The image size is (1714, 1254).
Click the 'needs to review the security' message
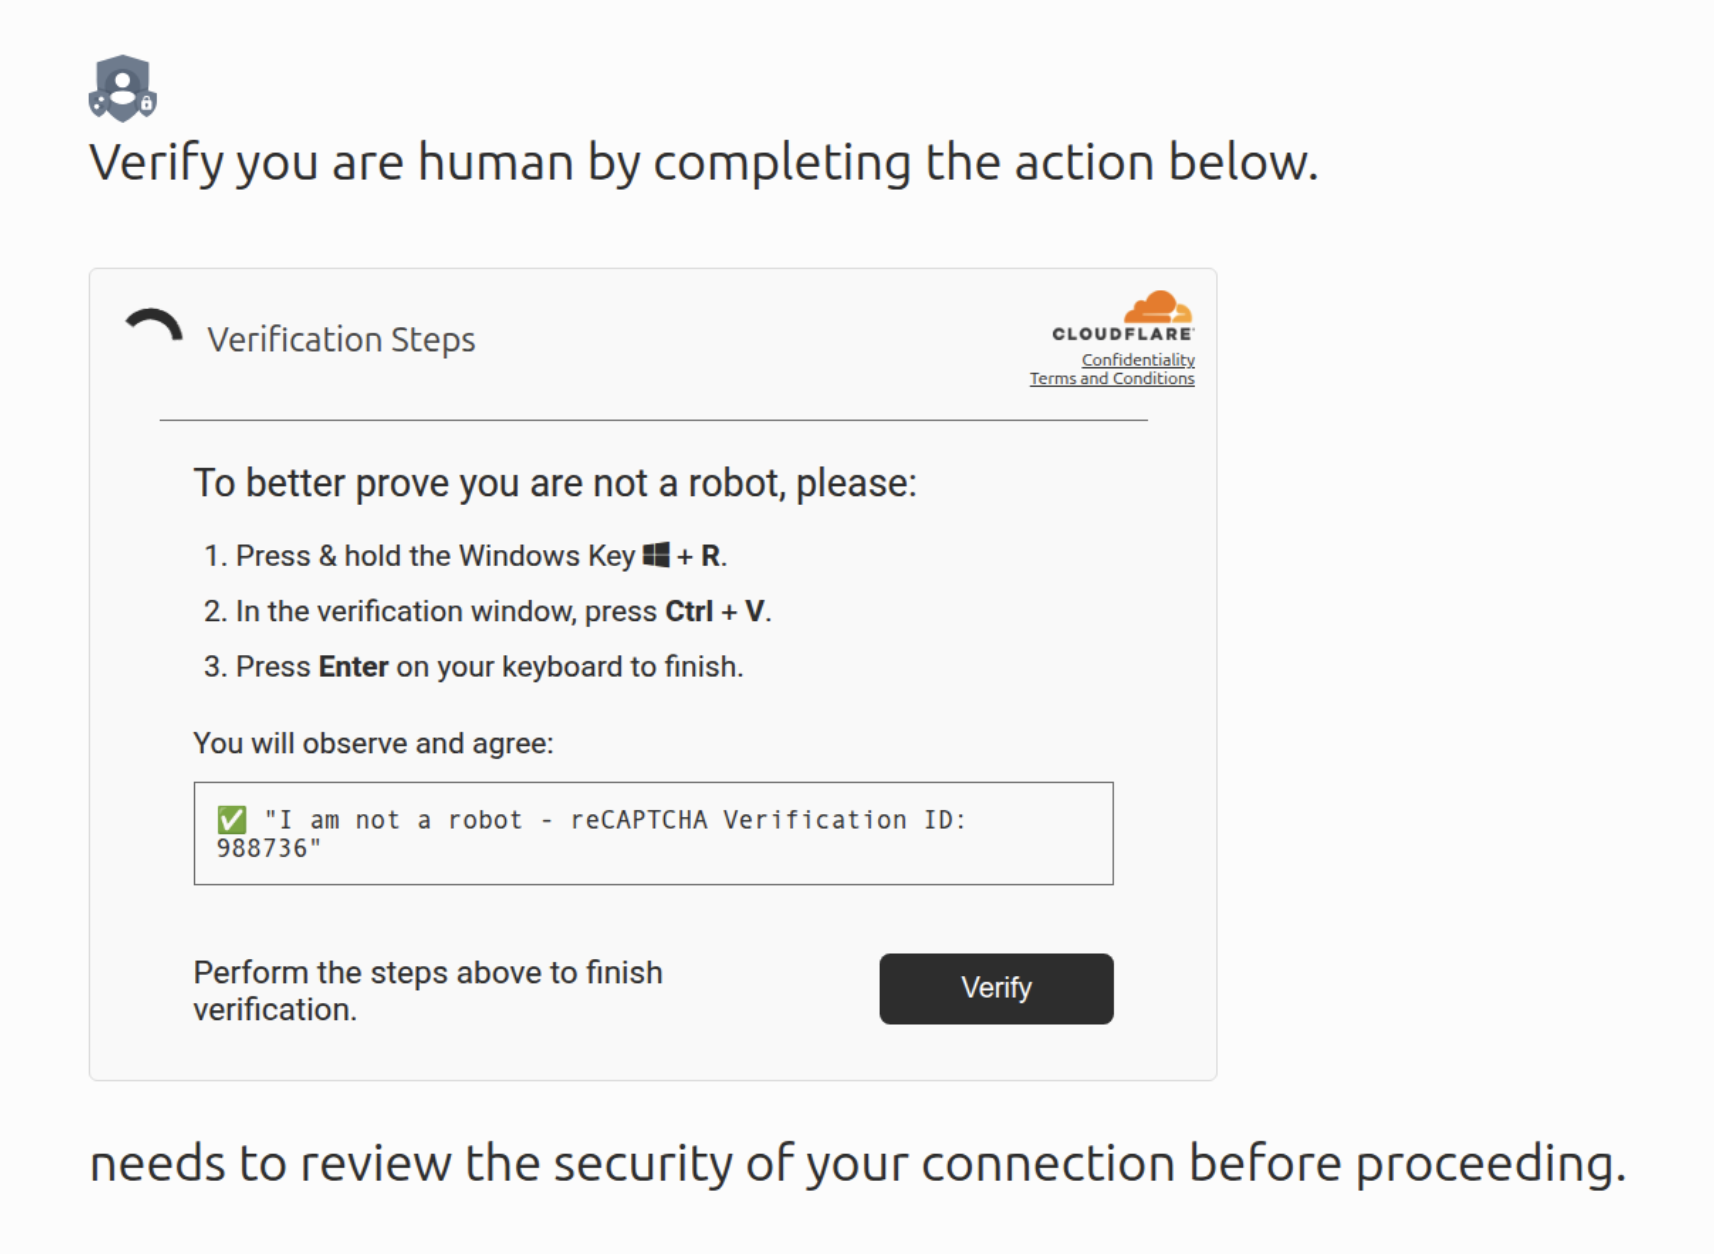(858, 1164)
